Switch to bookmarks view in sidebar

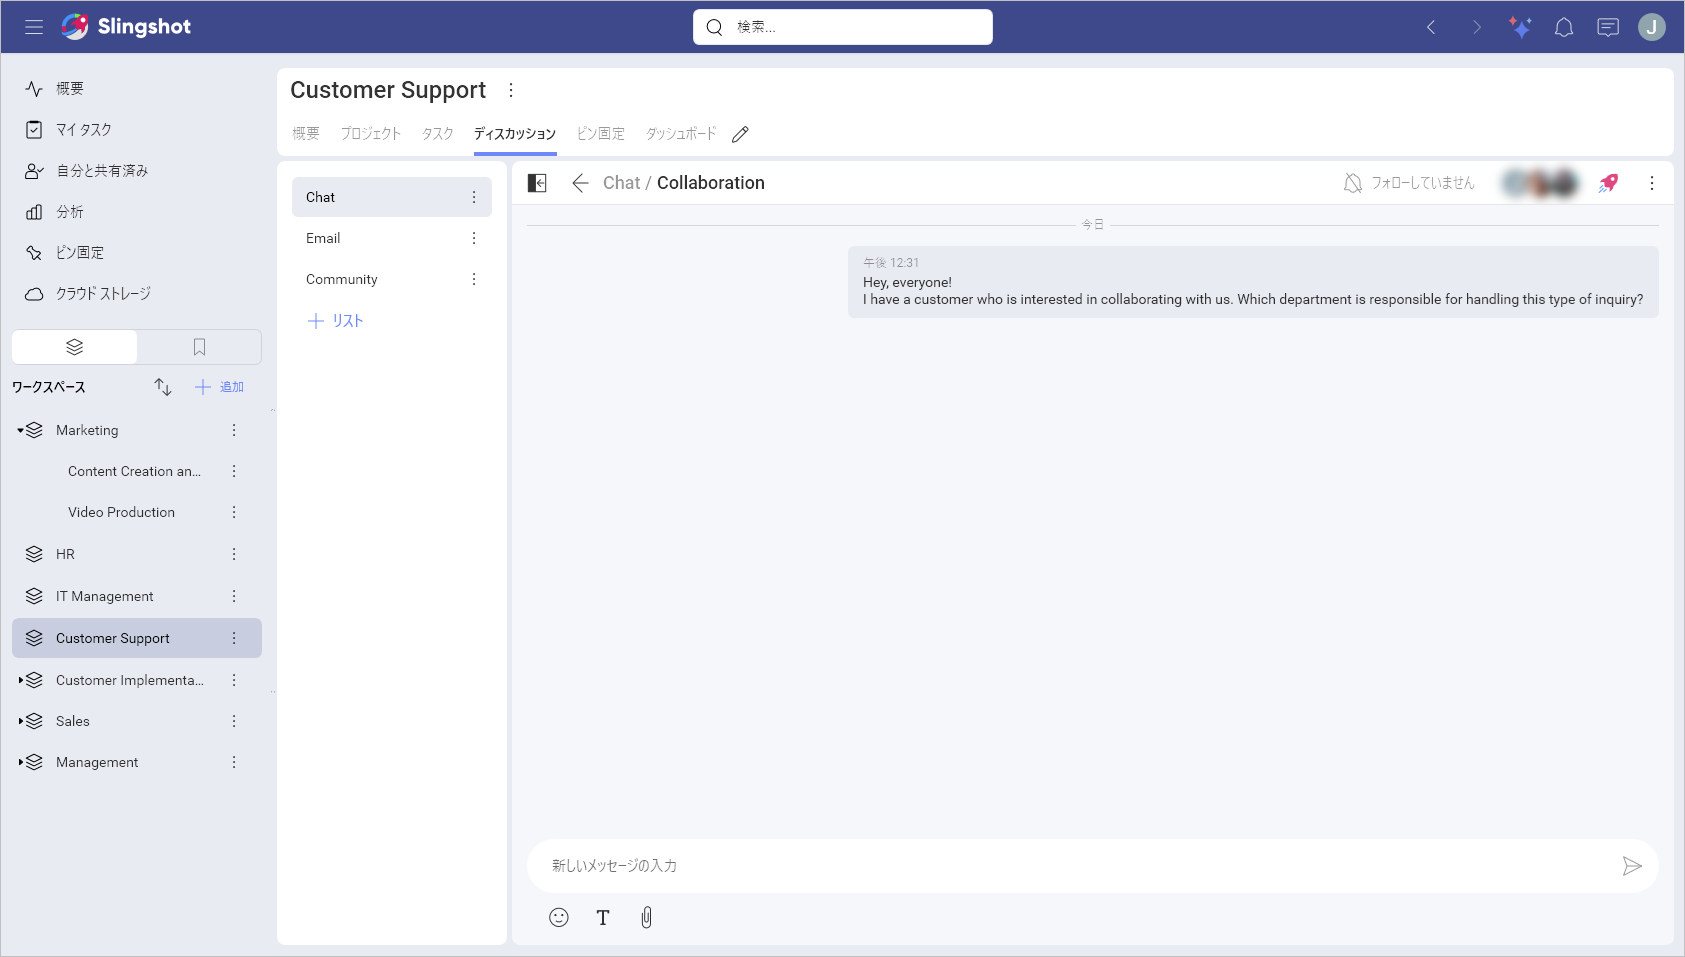click(x=199, y=347)
